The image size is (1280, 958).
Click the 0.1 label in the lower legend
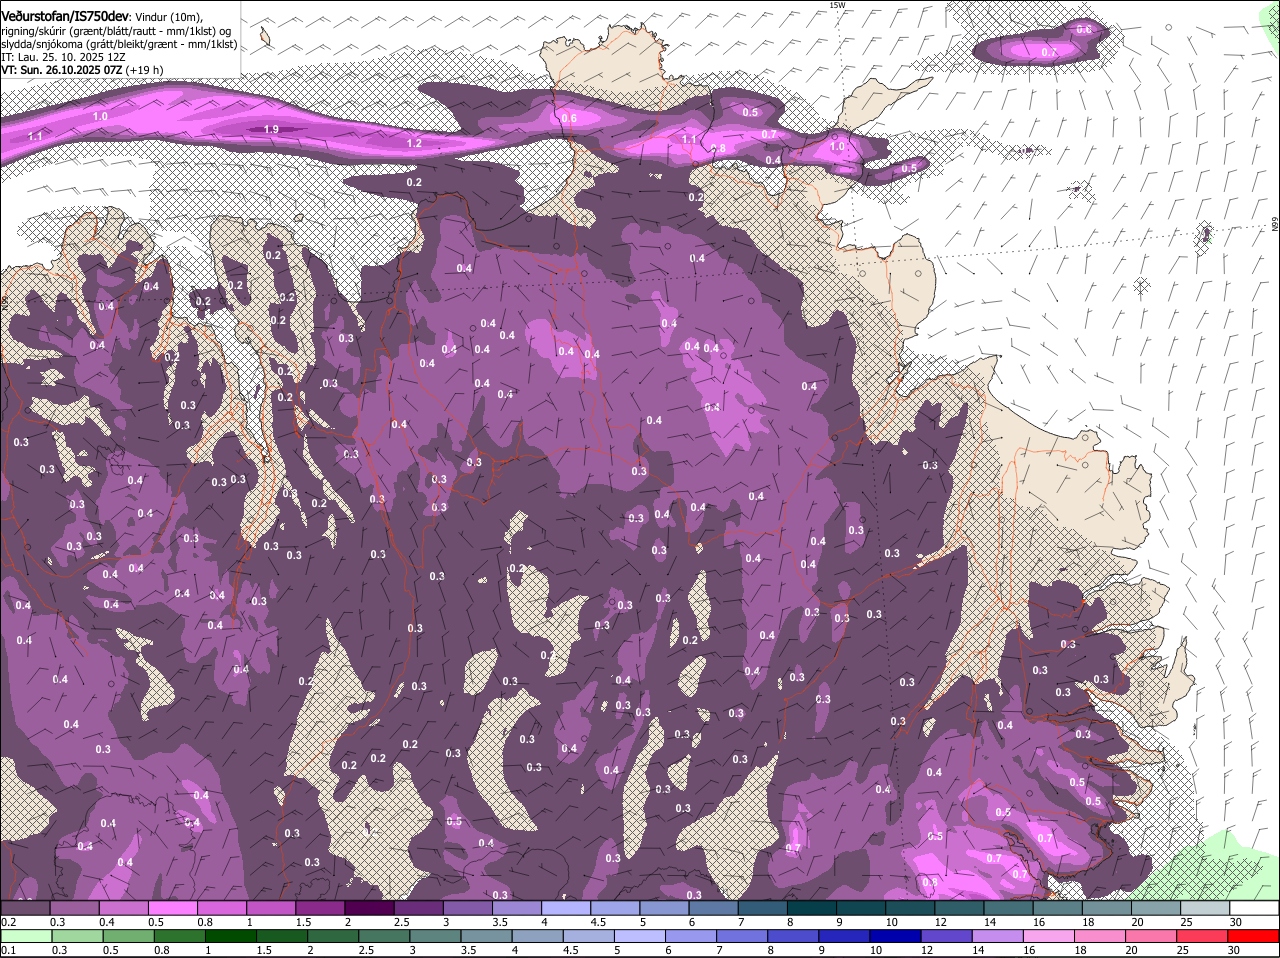8,950
